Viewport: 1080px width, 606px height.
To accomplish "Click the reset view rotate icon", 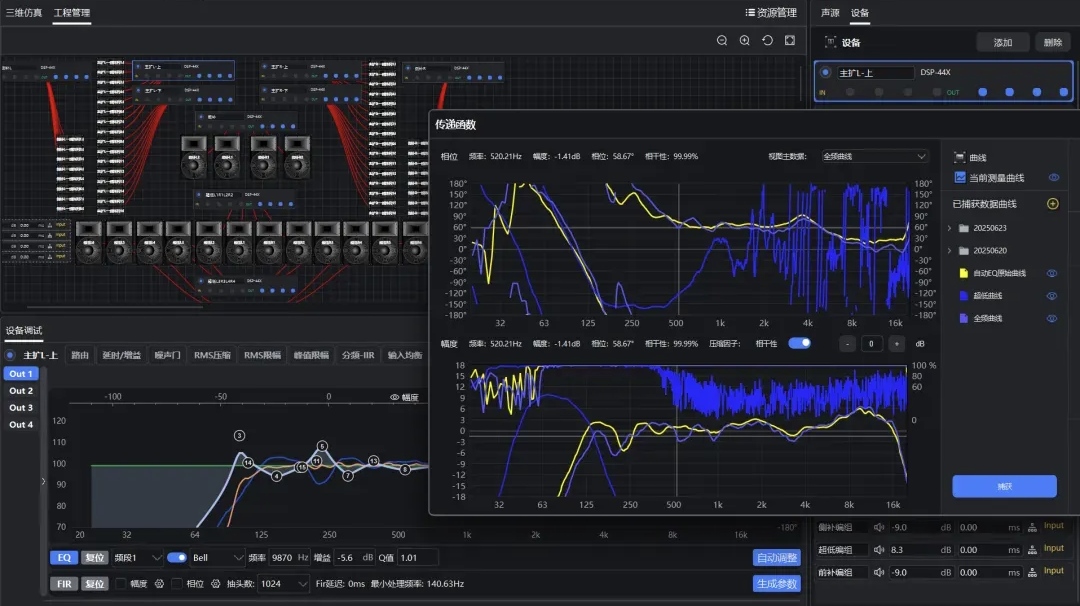I will (767, 40).
